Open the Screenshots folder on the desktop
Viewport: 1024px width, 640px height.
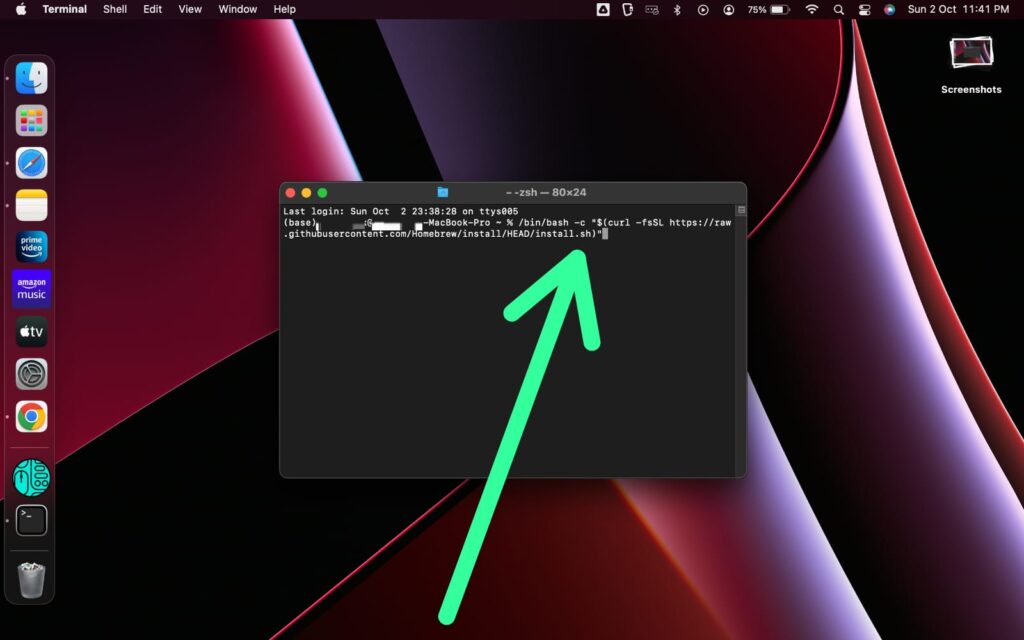coord(970,55)
